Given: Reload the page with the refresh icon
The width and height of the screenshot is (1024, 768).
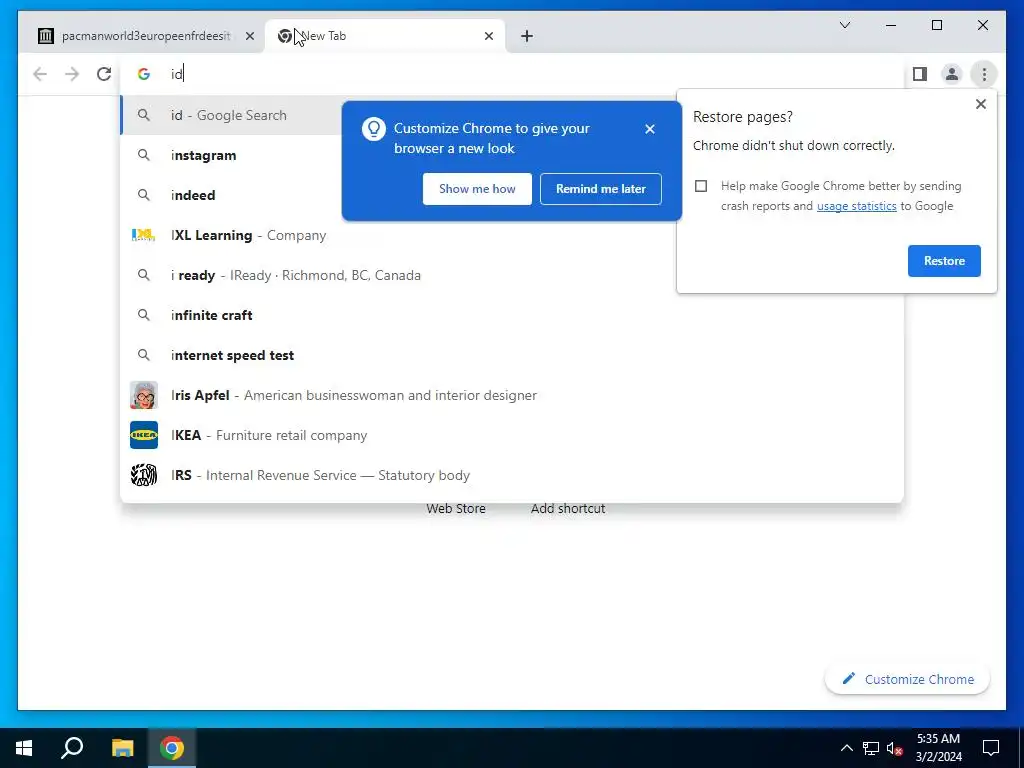Looking at the screenshot, I should coord(104,74).
